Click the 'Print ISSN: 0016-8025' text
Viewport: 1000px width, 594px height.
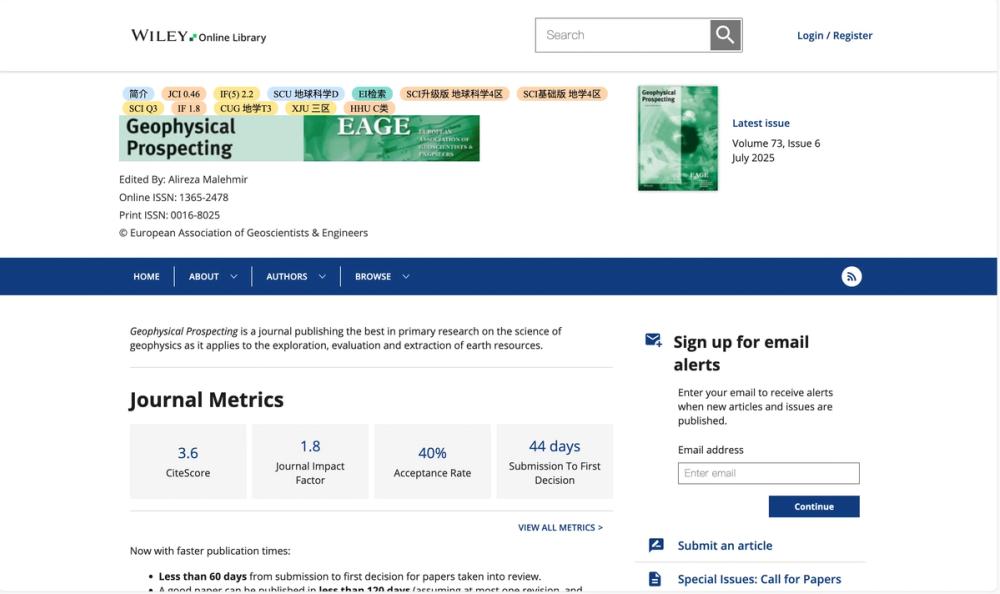coord(169,215)
